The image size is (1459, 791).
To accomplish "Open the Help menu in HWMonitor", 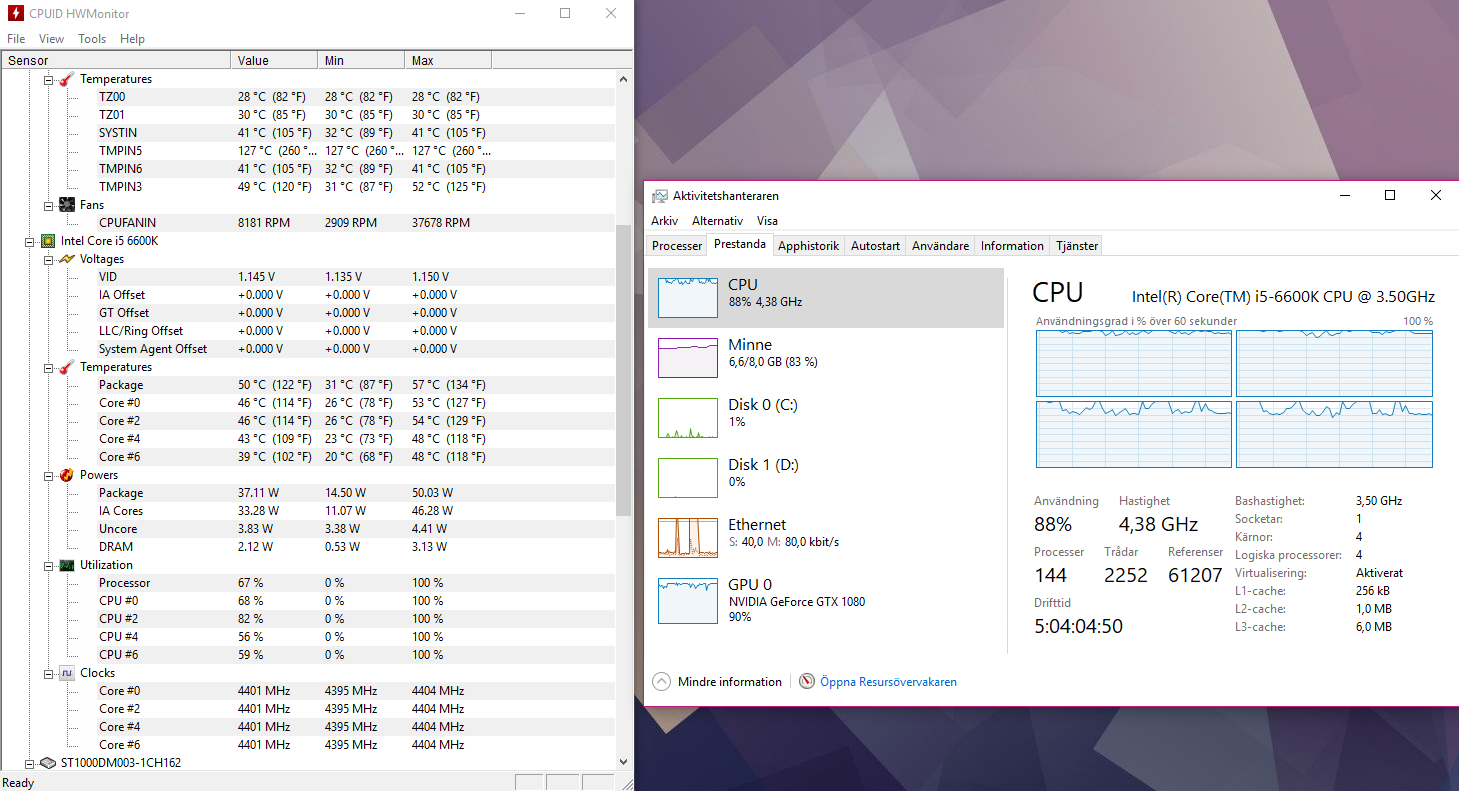I will (x=132, y=39).
